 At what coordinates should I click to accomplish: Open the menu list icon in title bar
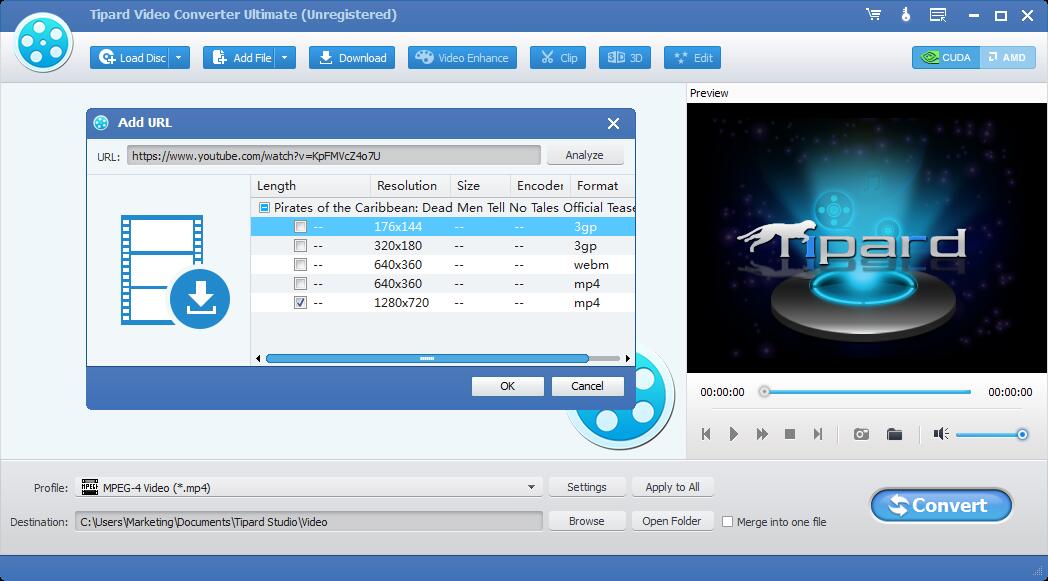[938, 15]
